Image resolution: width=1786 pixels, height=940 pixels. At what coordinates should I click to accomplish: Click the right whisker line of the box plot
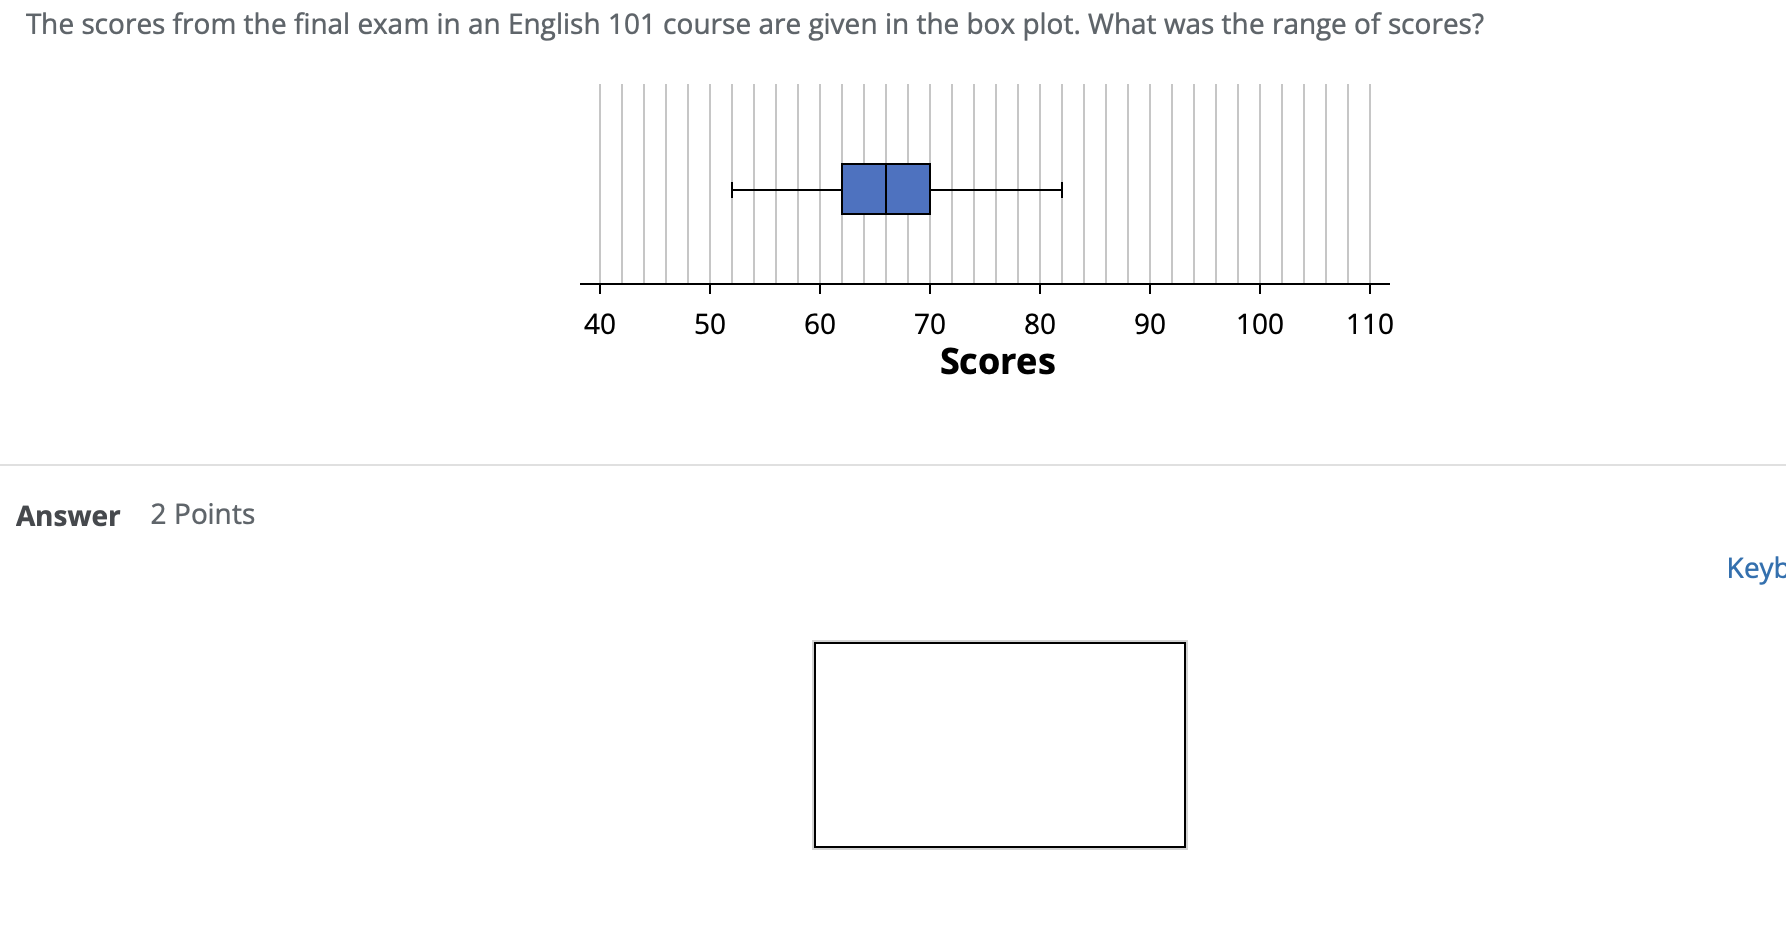[995, 188]
